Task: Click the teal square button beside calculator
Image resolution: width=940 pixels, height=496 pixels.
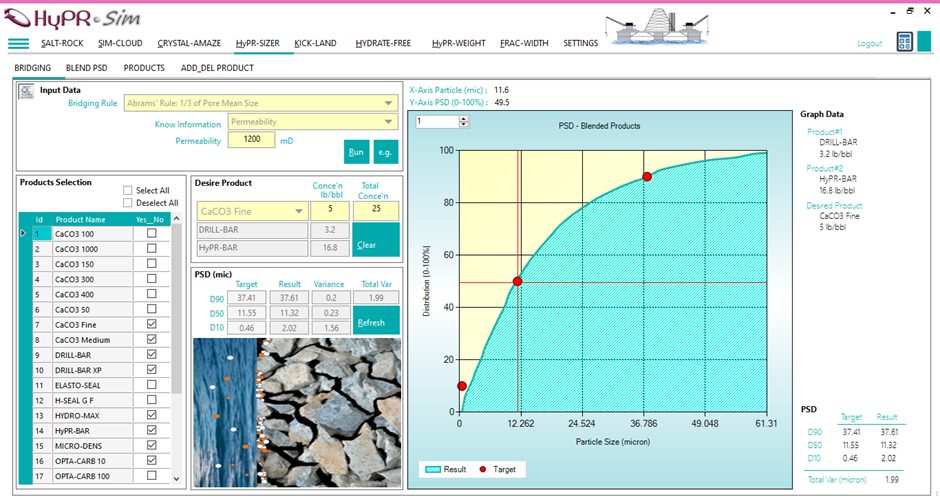Action: pos(924,41)
